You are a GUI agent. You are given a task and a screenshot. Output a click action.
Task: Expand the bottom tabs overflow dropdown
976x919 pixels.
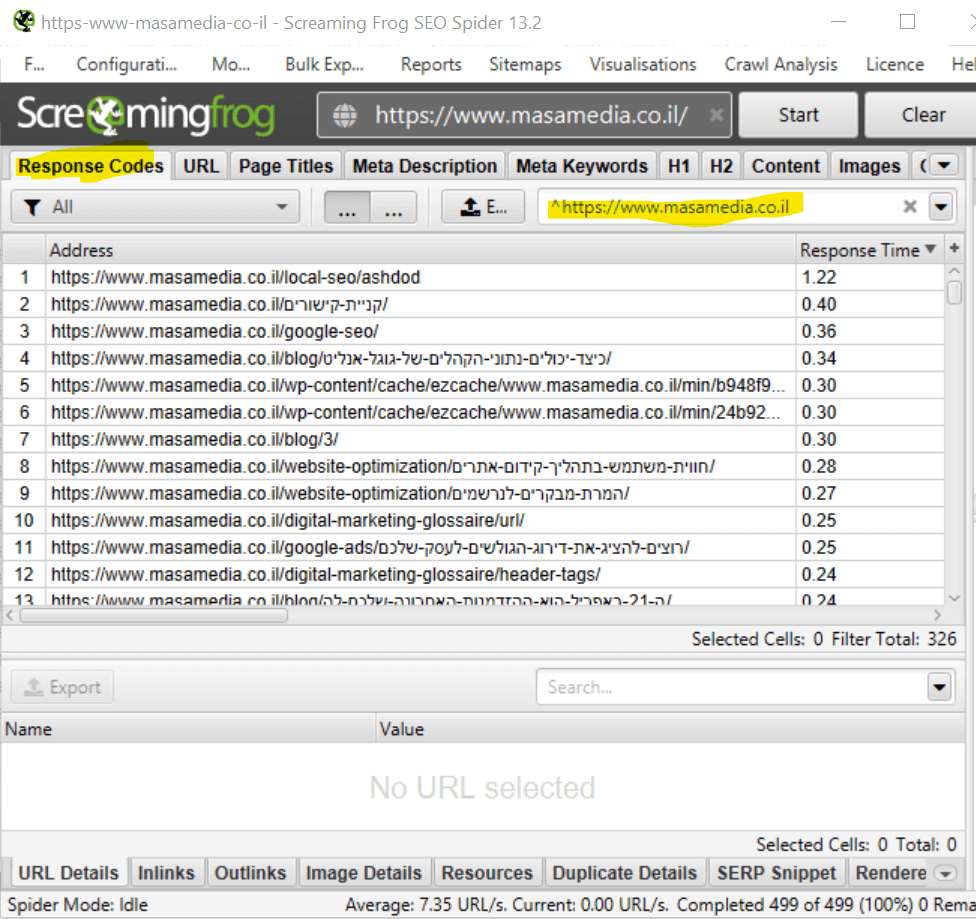[x=946, y=873]
